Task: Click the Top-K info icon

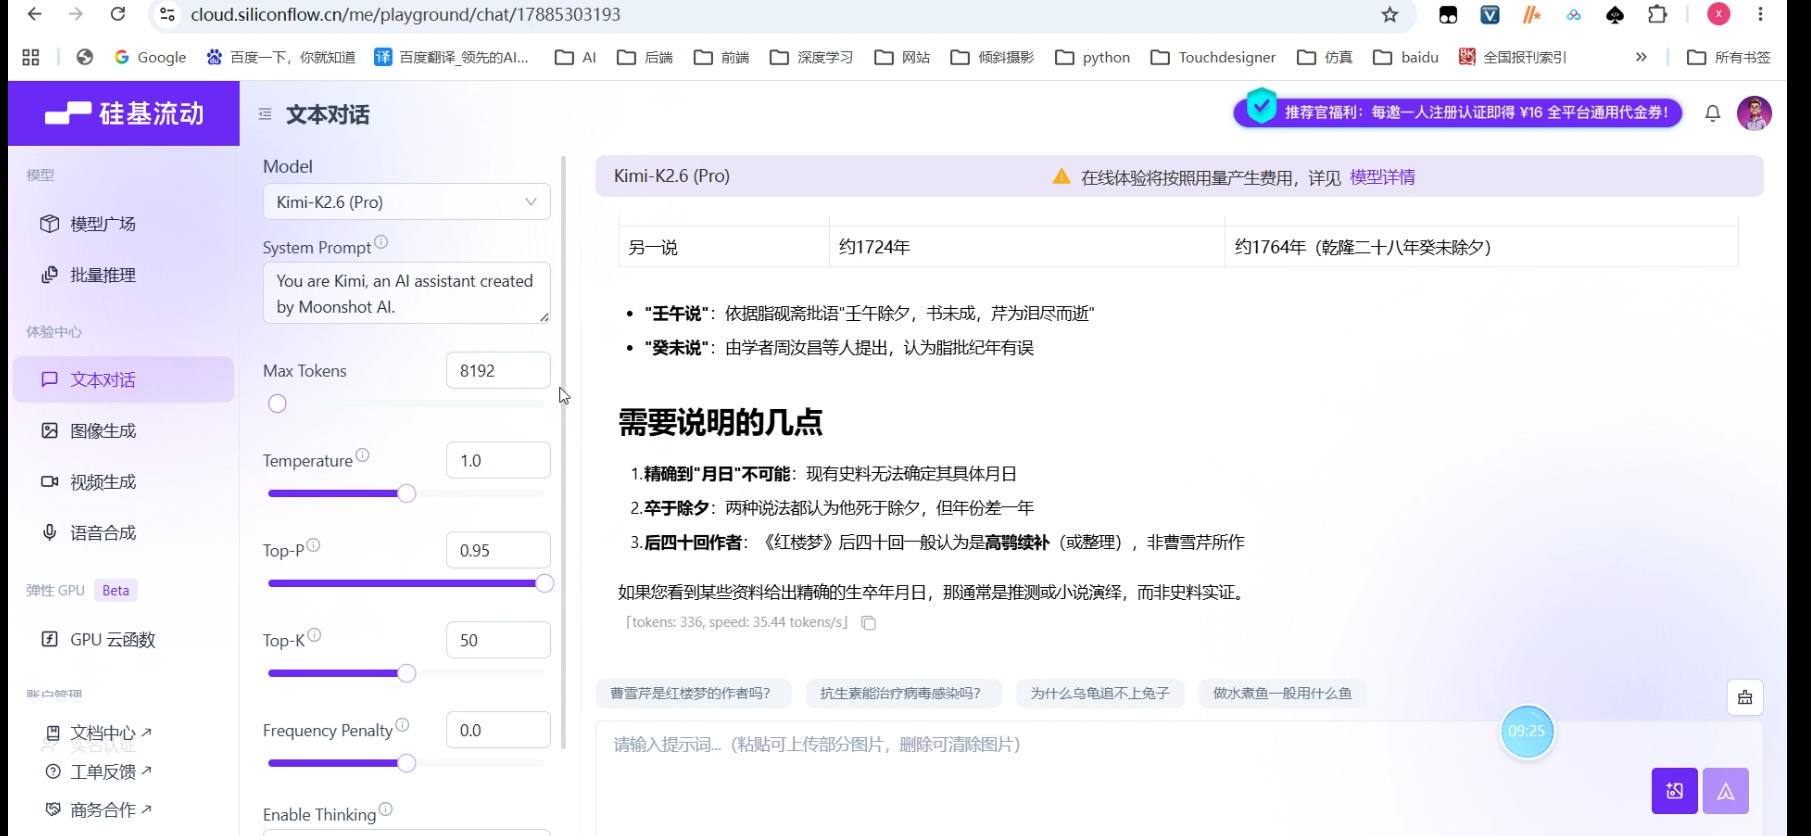Action: pos(314,635)
